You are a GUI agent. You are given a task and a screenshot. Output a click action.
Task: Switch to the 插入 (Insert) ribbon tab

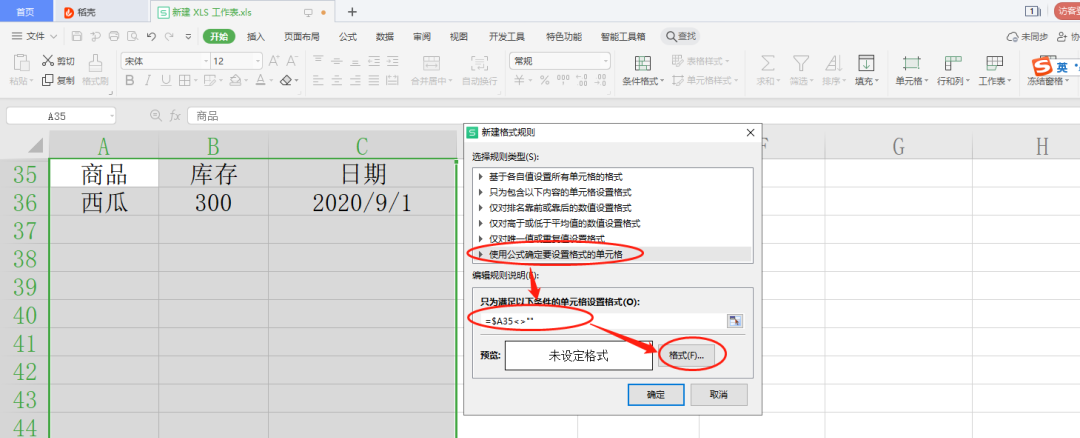tap(256, 36)
